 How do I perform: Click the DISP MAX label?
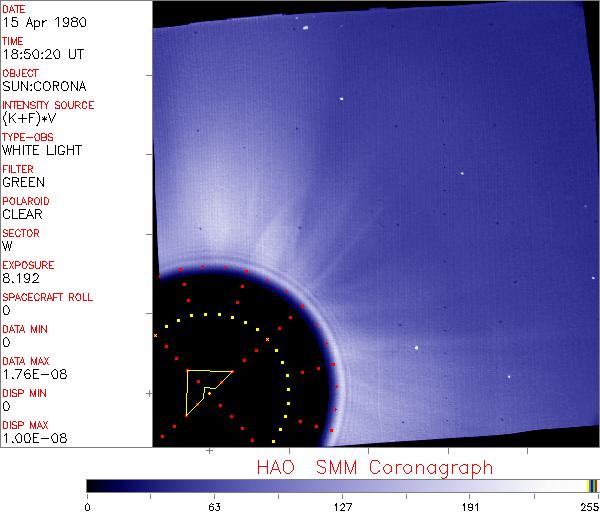coord(25,425)
